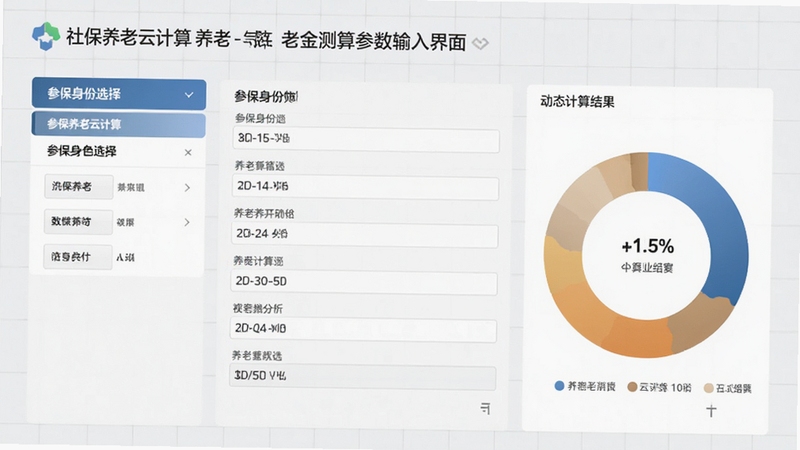Click the +1.5% center value
The height and width of the screenshot is (450, 800).
click(x=647, y=246)
